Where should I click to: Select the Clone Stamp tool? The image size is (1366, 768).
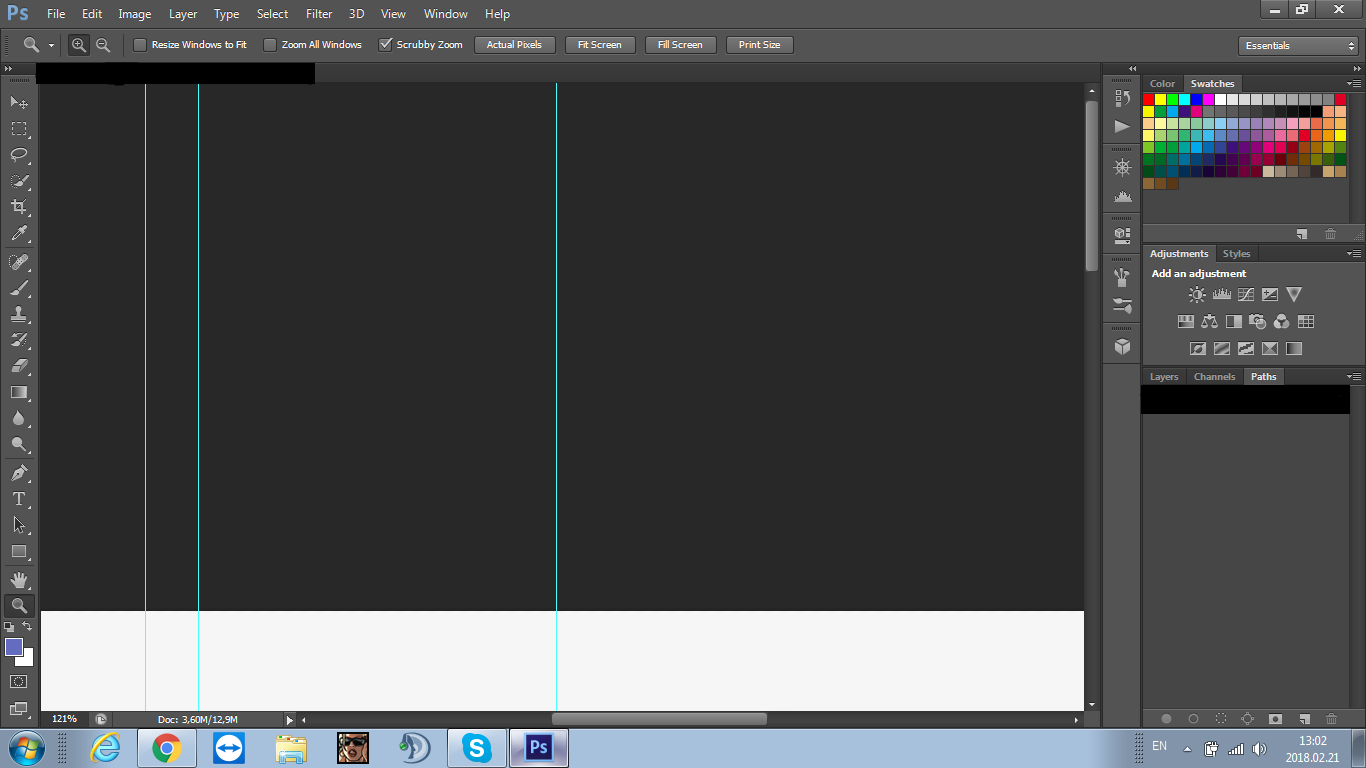(19, 314)
